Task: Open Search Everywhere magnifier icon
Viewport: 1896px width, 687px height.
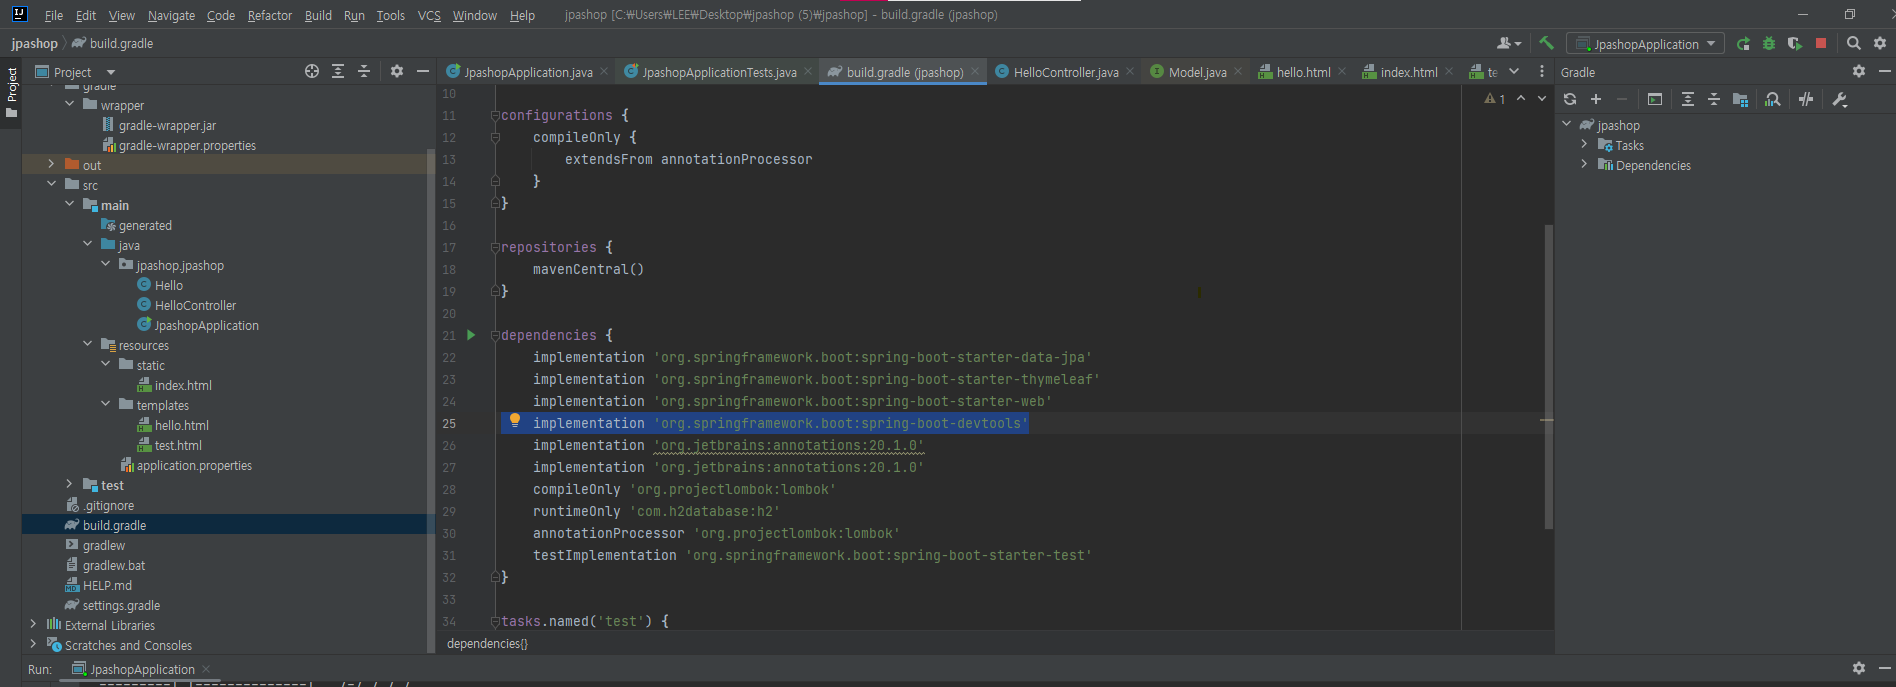Action: tap(1853, 43)
